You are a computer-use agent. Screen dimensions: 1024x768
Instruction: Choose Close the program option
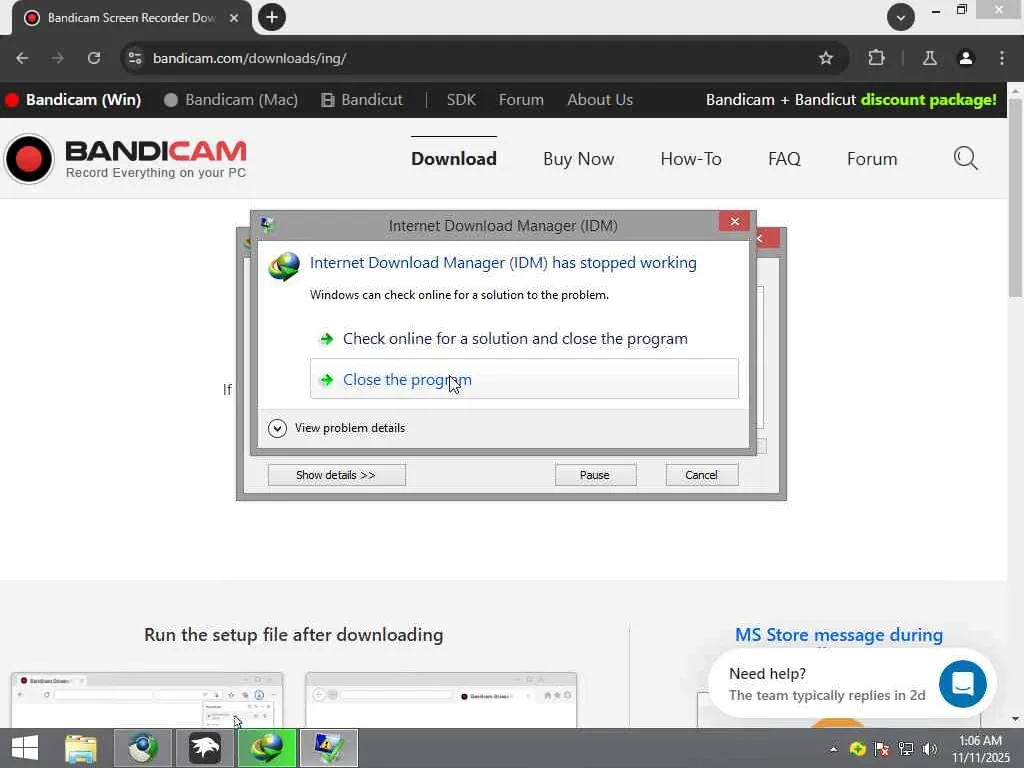click(x=524, y=379)
